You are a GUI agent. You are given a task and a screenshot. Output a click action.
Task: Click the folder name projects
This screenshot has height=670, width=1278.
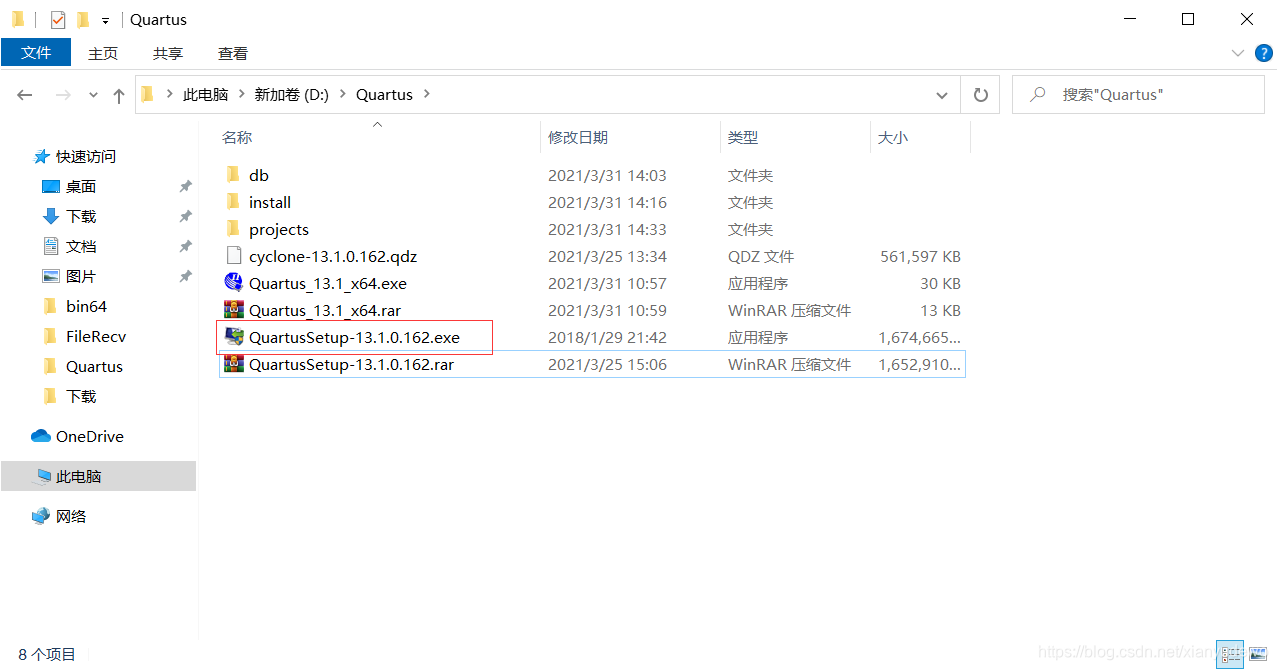(279, 230)
